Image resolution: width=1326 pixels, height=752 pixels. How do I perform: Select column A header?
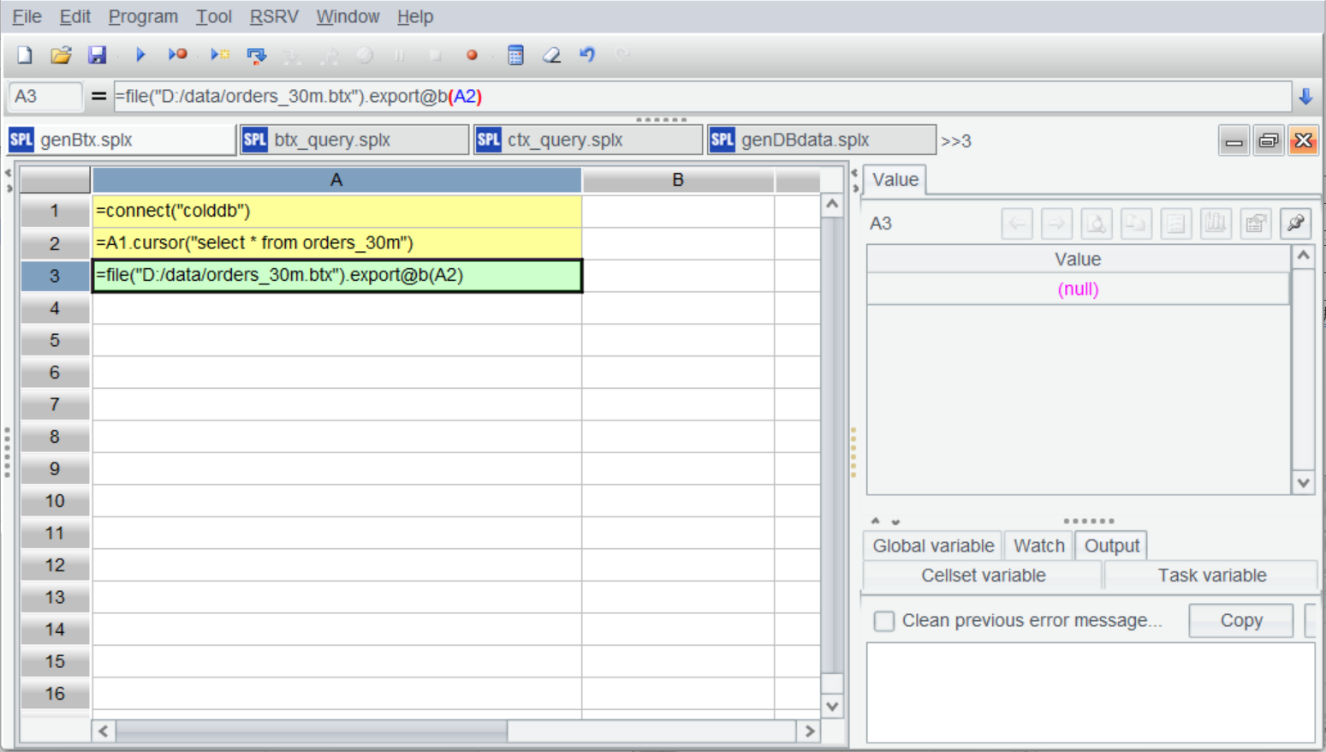337,180
